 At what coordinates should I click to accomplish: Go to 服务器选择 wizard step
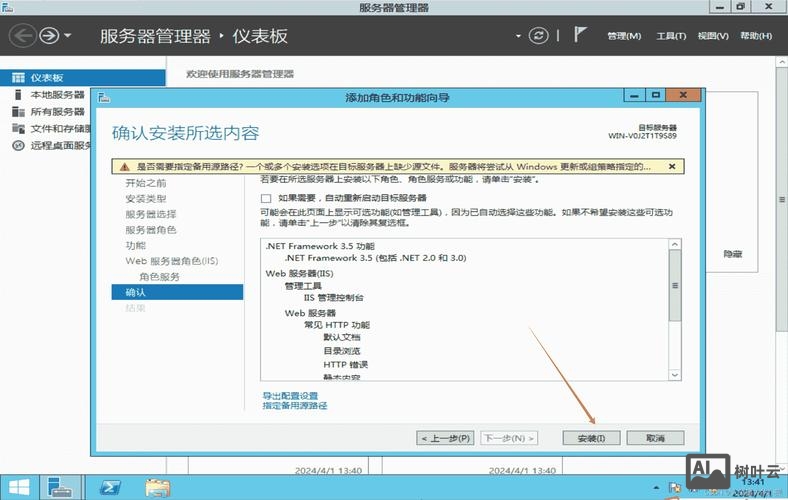coord(151,214)
